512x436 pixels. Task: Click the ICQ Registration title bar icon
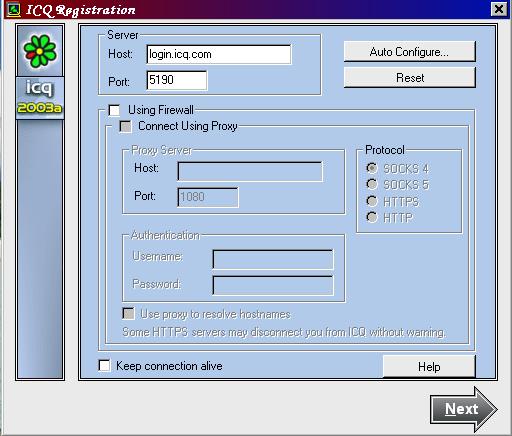pos(14,10)
